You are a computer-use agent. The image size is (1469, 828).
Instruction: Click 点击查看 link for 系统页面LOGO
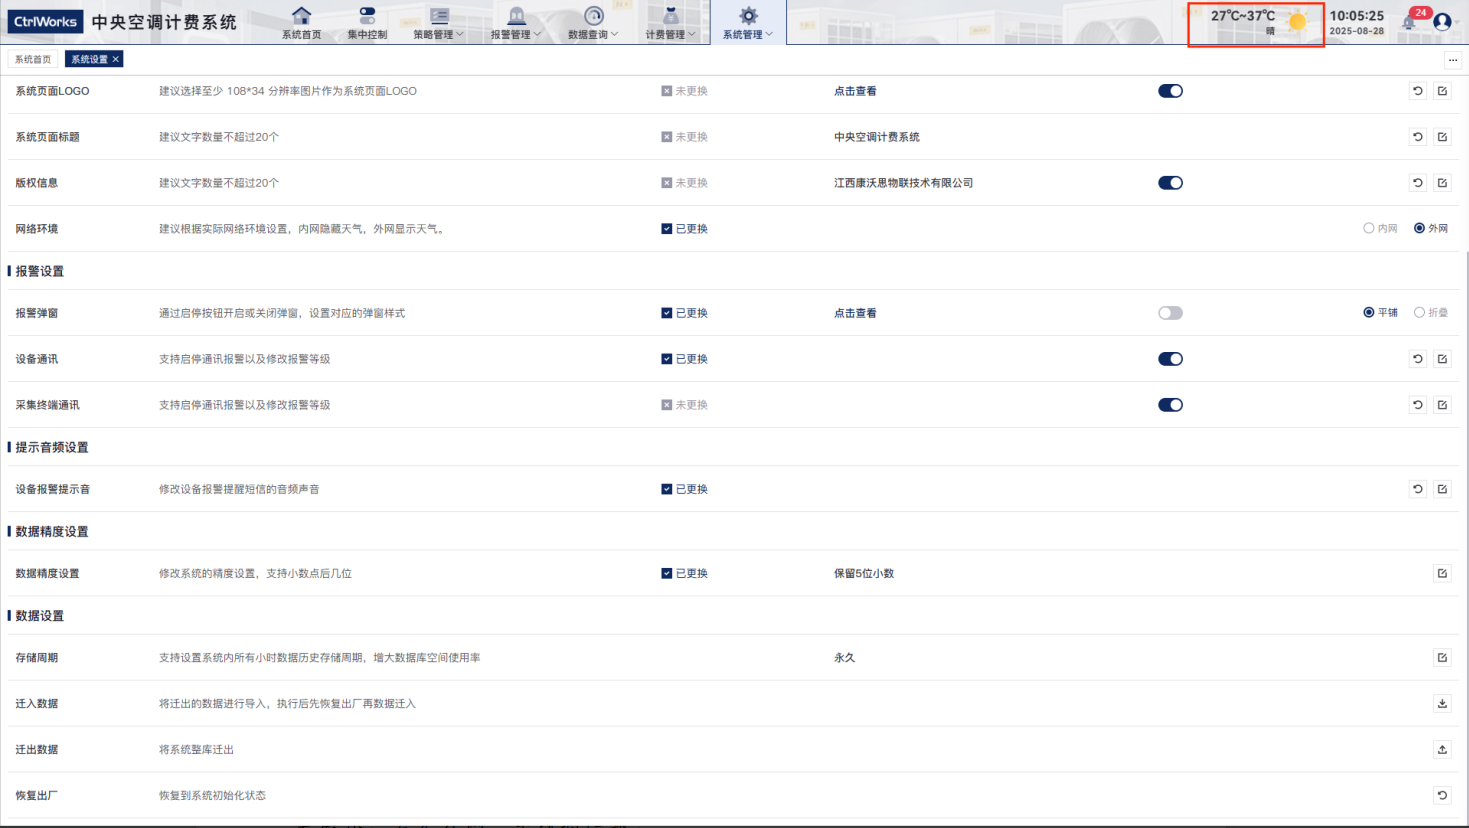coord(855,91)
